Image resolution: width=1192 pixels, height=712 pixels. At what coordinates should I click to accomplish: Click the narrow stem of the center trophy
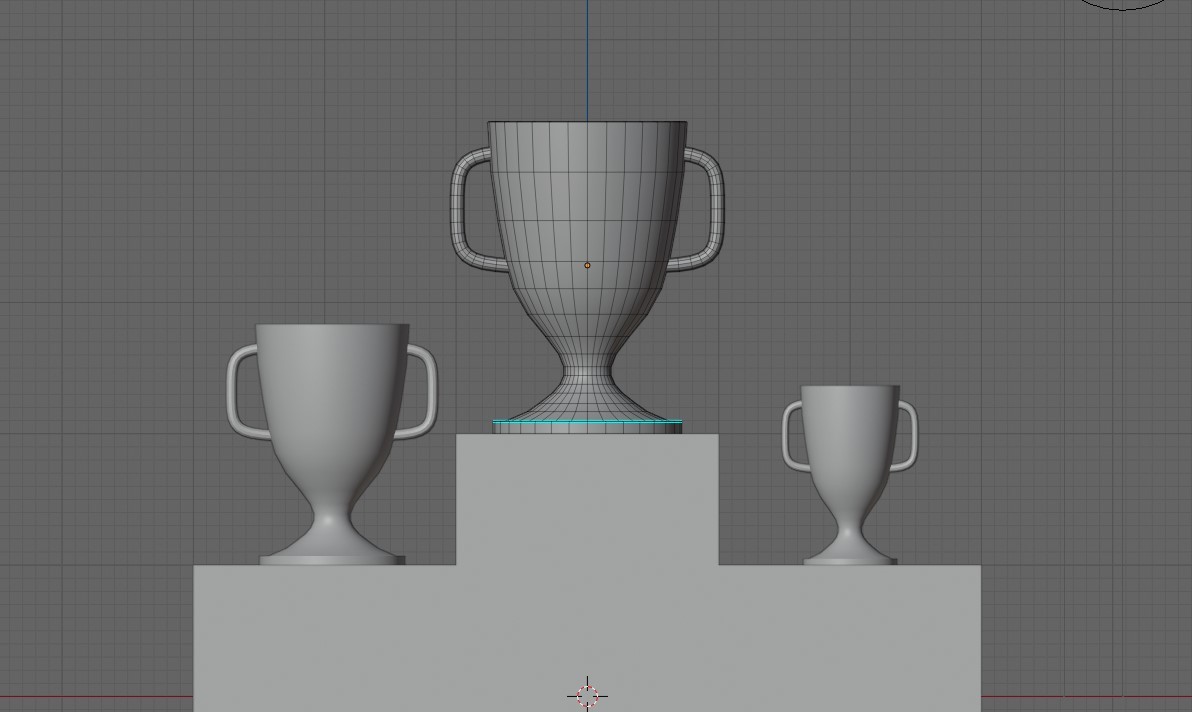coord(587,370)
